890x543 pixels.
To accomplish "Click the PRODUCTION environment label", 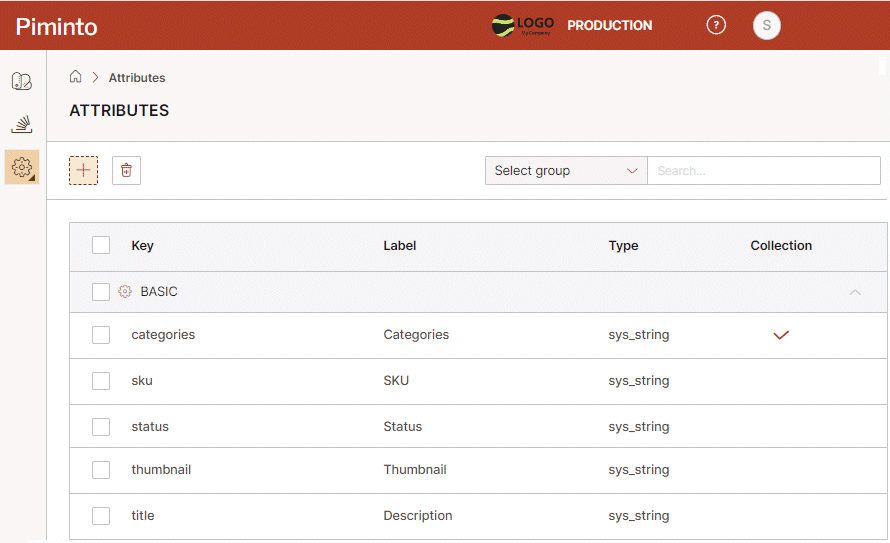I will coord(609,26).
